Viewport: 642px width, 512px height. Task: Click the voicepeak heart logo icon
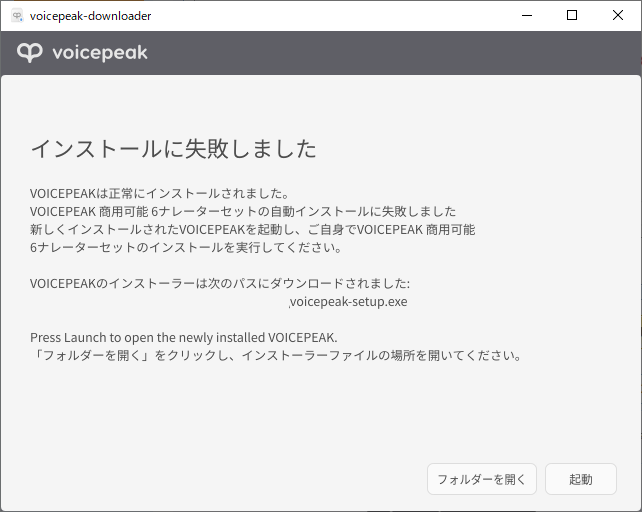(29, 53)
